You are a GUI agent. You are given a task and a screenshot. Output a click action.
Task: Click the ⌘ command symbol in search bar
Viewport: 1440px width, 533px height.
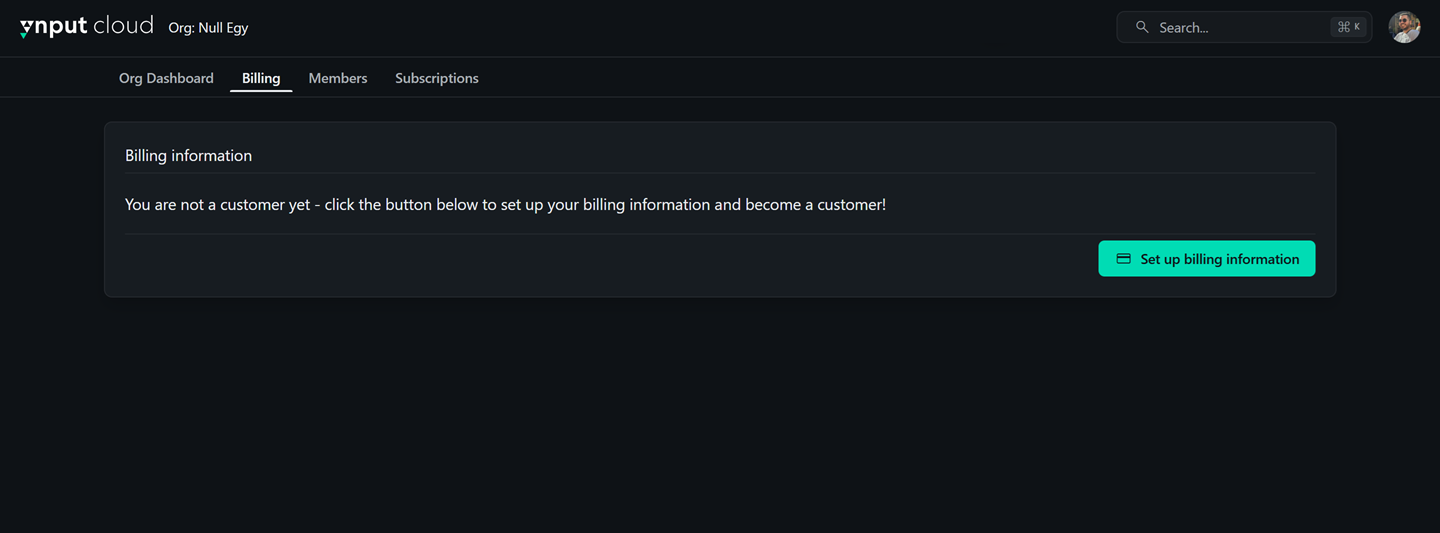coord(1343,27)
